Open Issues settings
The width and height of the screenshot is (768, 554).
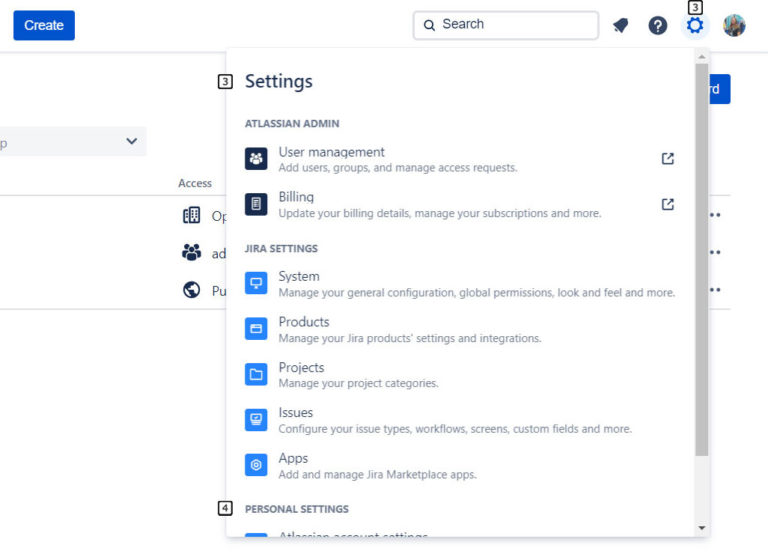pos(460,420)
